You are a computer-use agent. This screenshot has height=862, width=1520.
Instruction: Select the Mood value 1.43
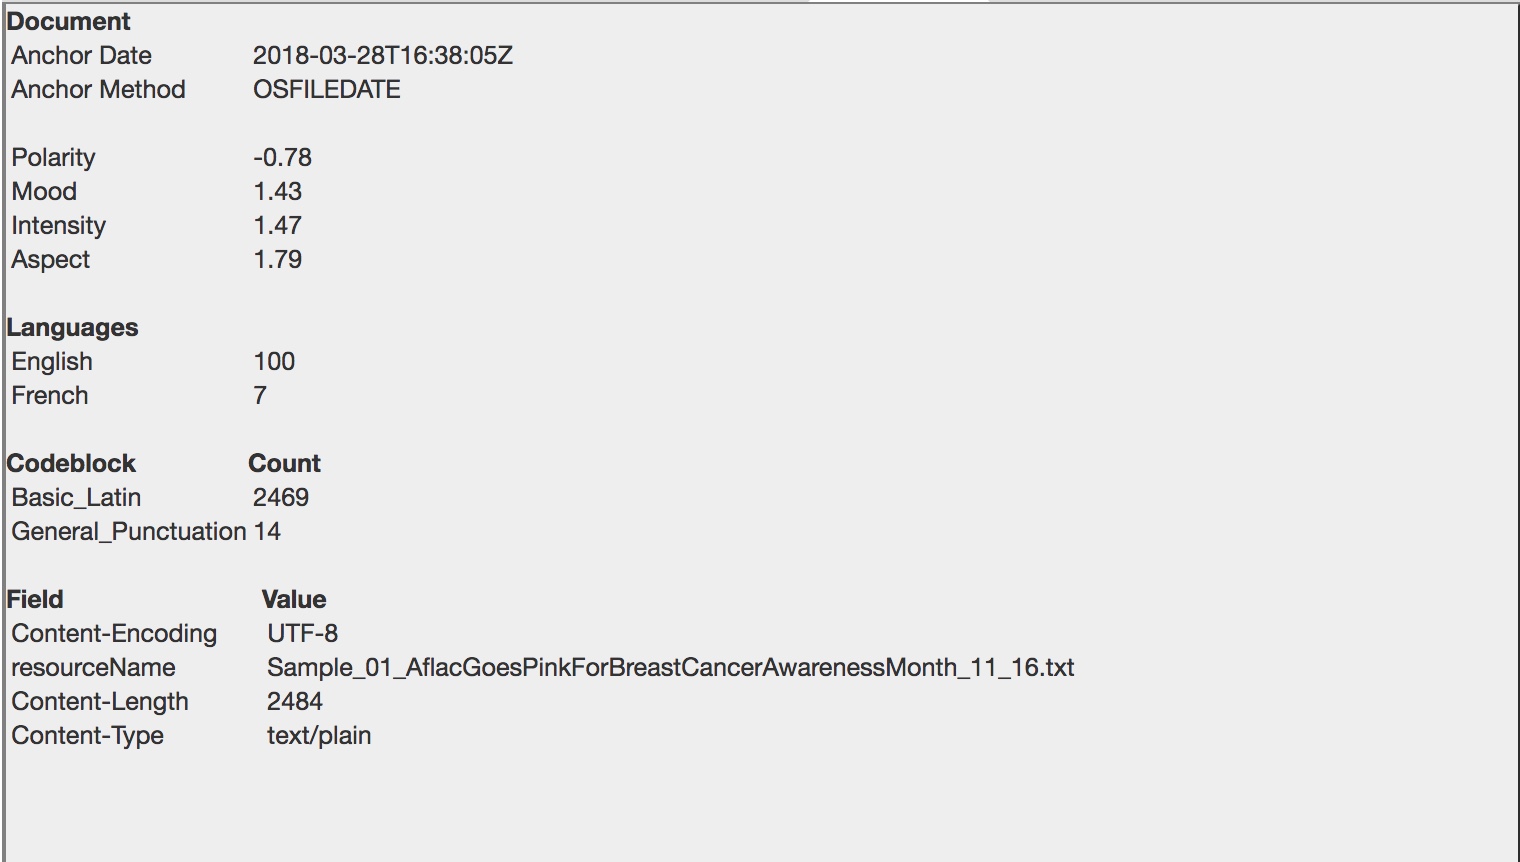coord(277,191)
